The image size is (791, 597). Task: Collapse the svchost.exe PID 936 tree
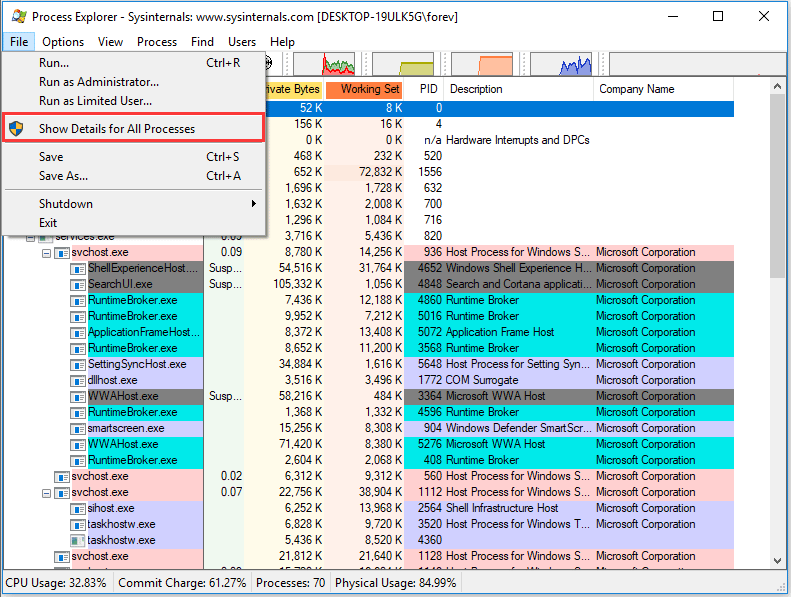[46, 253]
